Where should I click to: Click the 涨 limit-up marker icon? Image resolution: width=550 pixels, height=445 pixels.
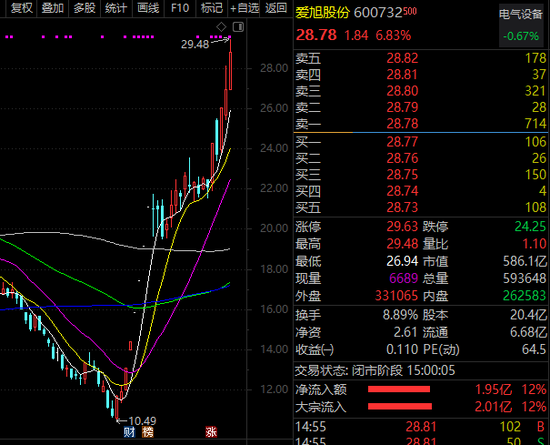coord(211,432)
